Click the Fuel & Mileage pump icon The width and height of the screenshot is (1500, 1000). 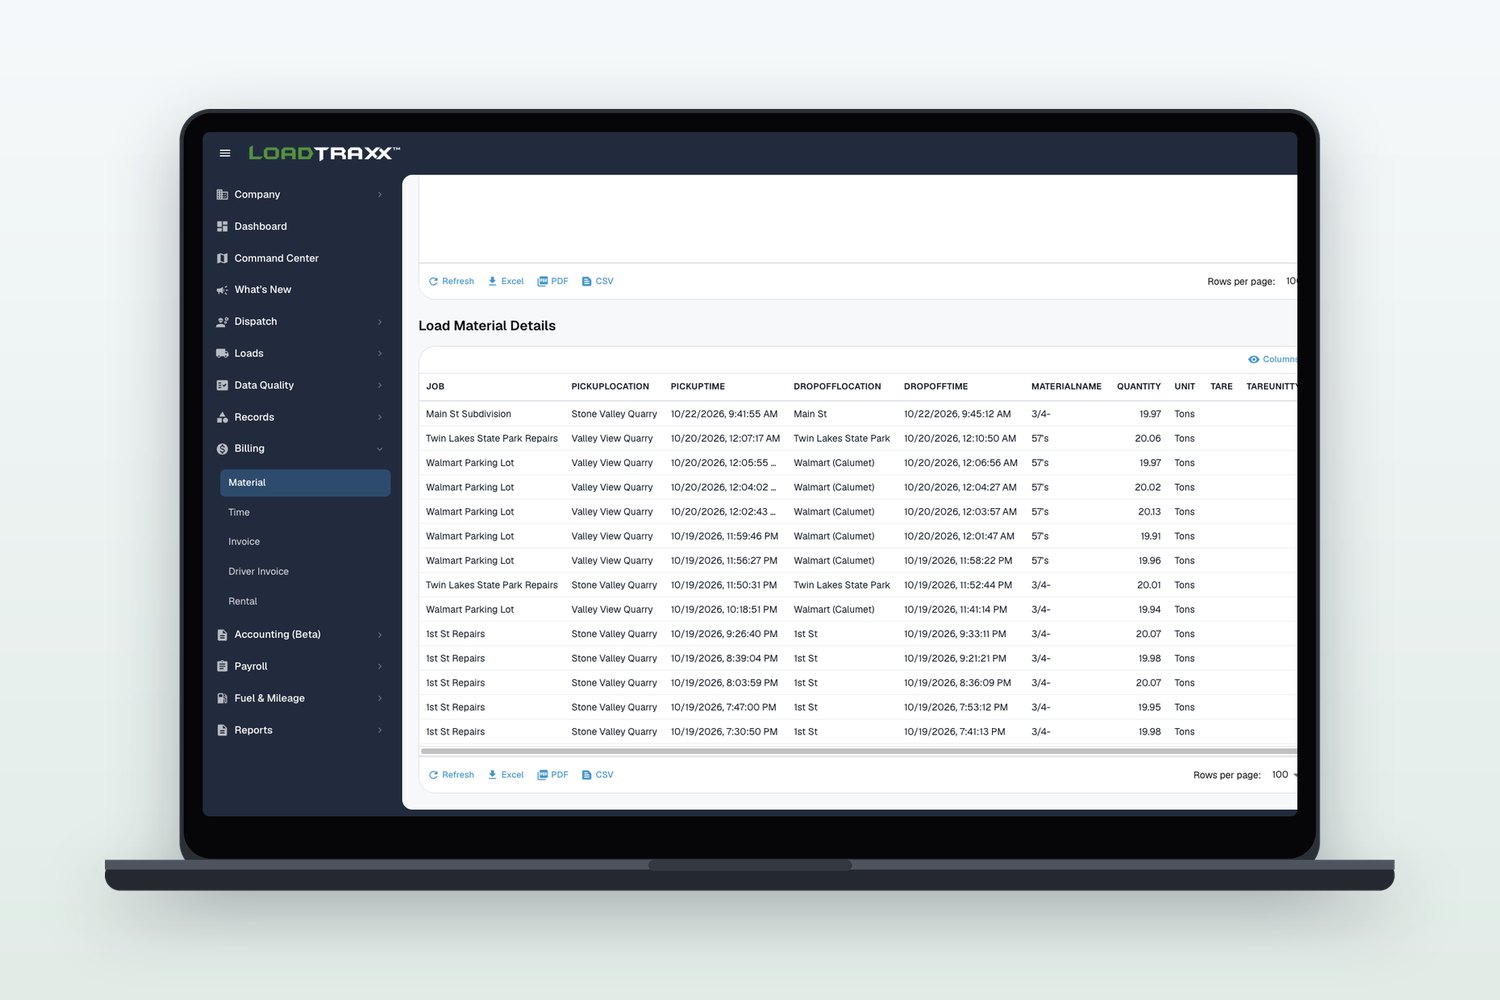pos(222,698)
